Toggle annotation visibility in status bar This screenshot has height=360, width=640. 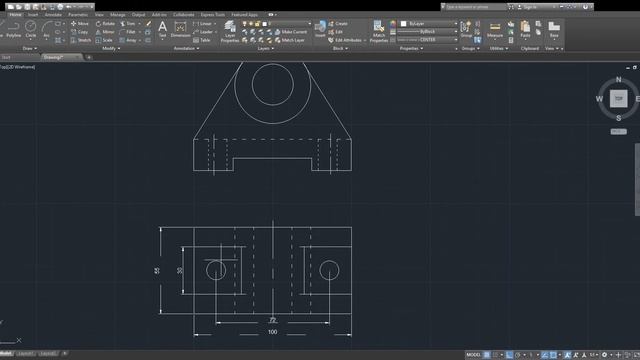[567, 355]
